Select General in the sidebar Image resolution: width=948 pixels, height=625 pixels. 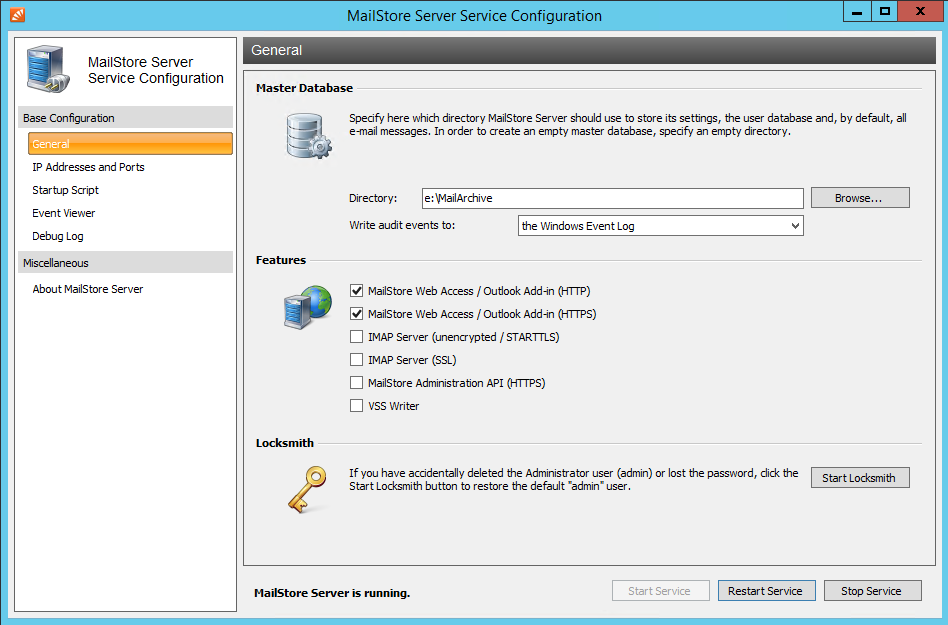tap(130, 144)
